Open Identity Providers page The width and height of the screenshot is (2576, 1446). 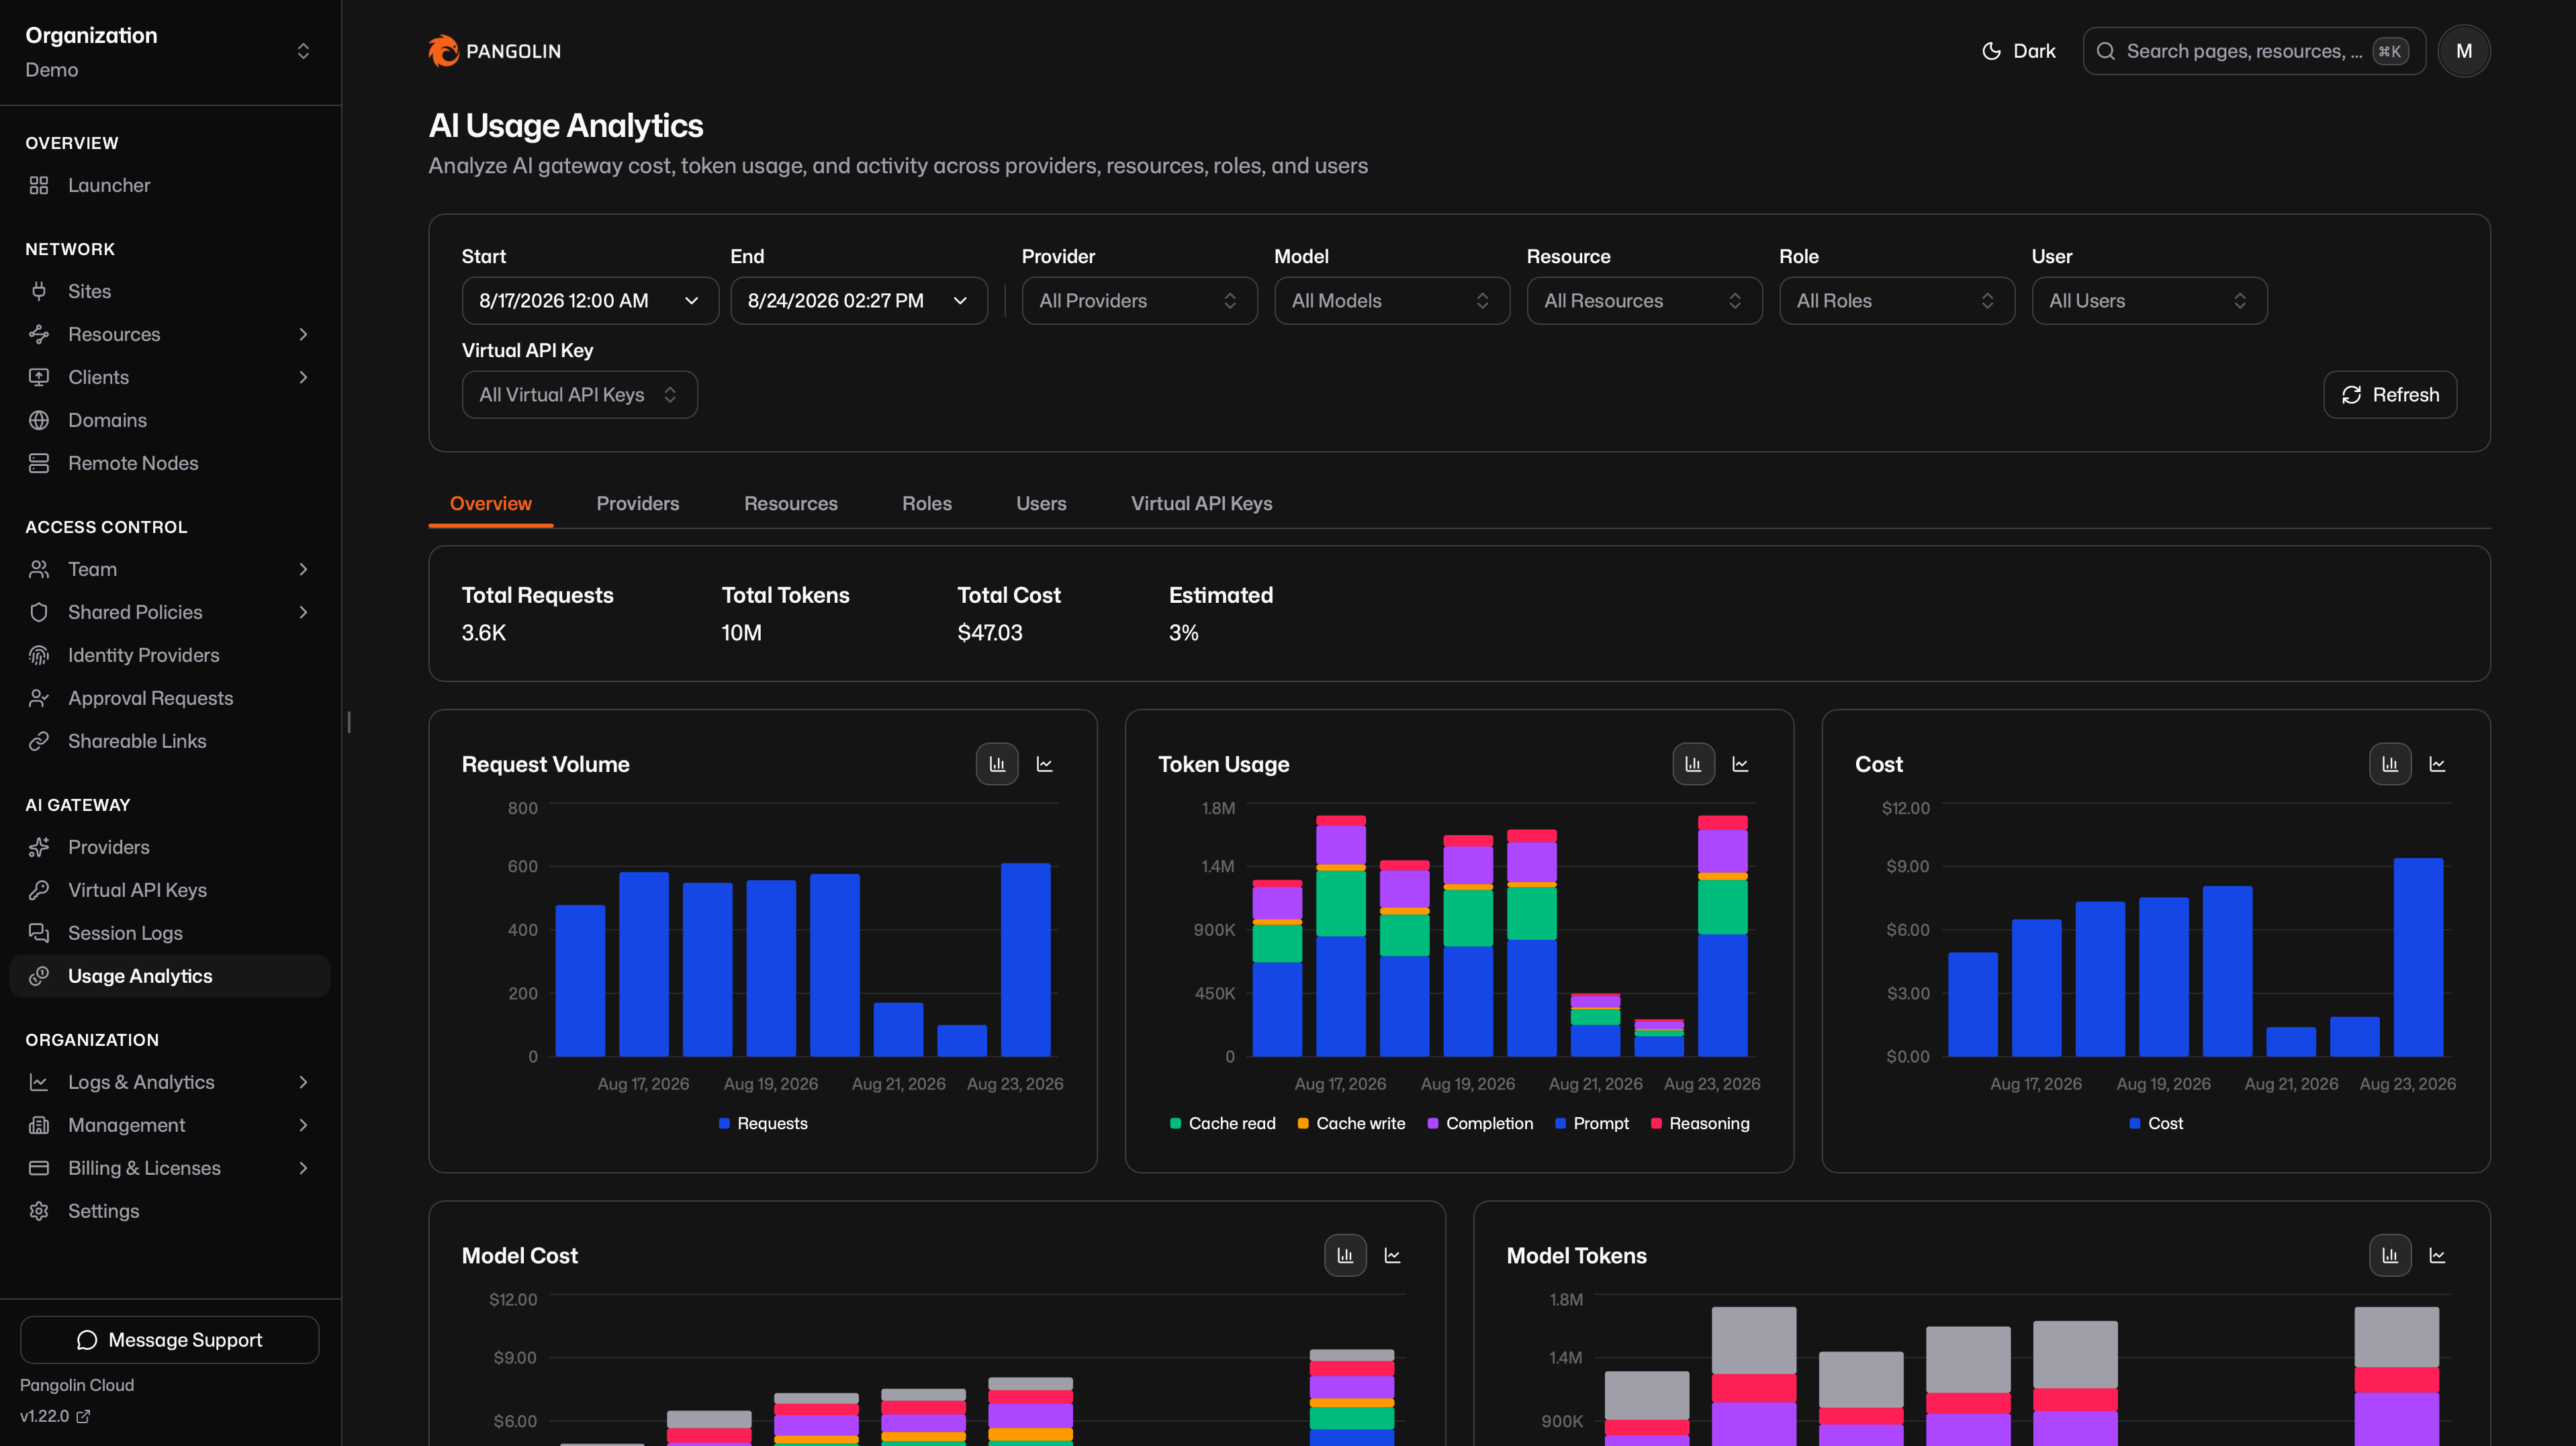pyautogui.click(x=170, y=655)
